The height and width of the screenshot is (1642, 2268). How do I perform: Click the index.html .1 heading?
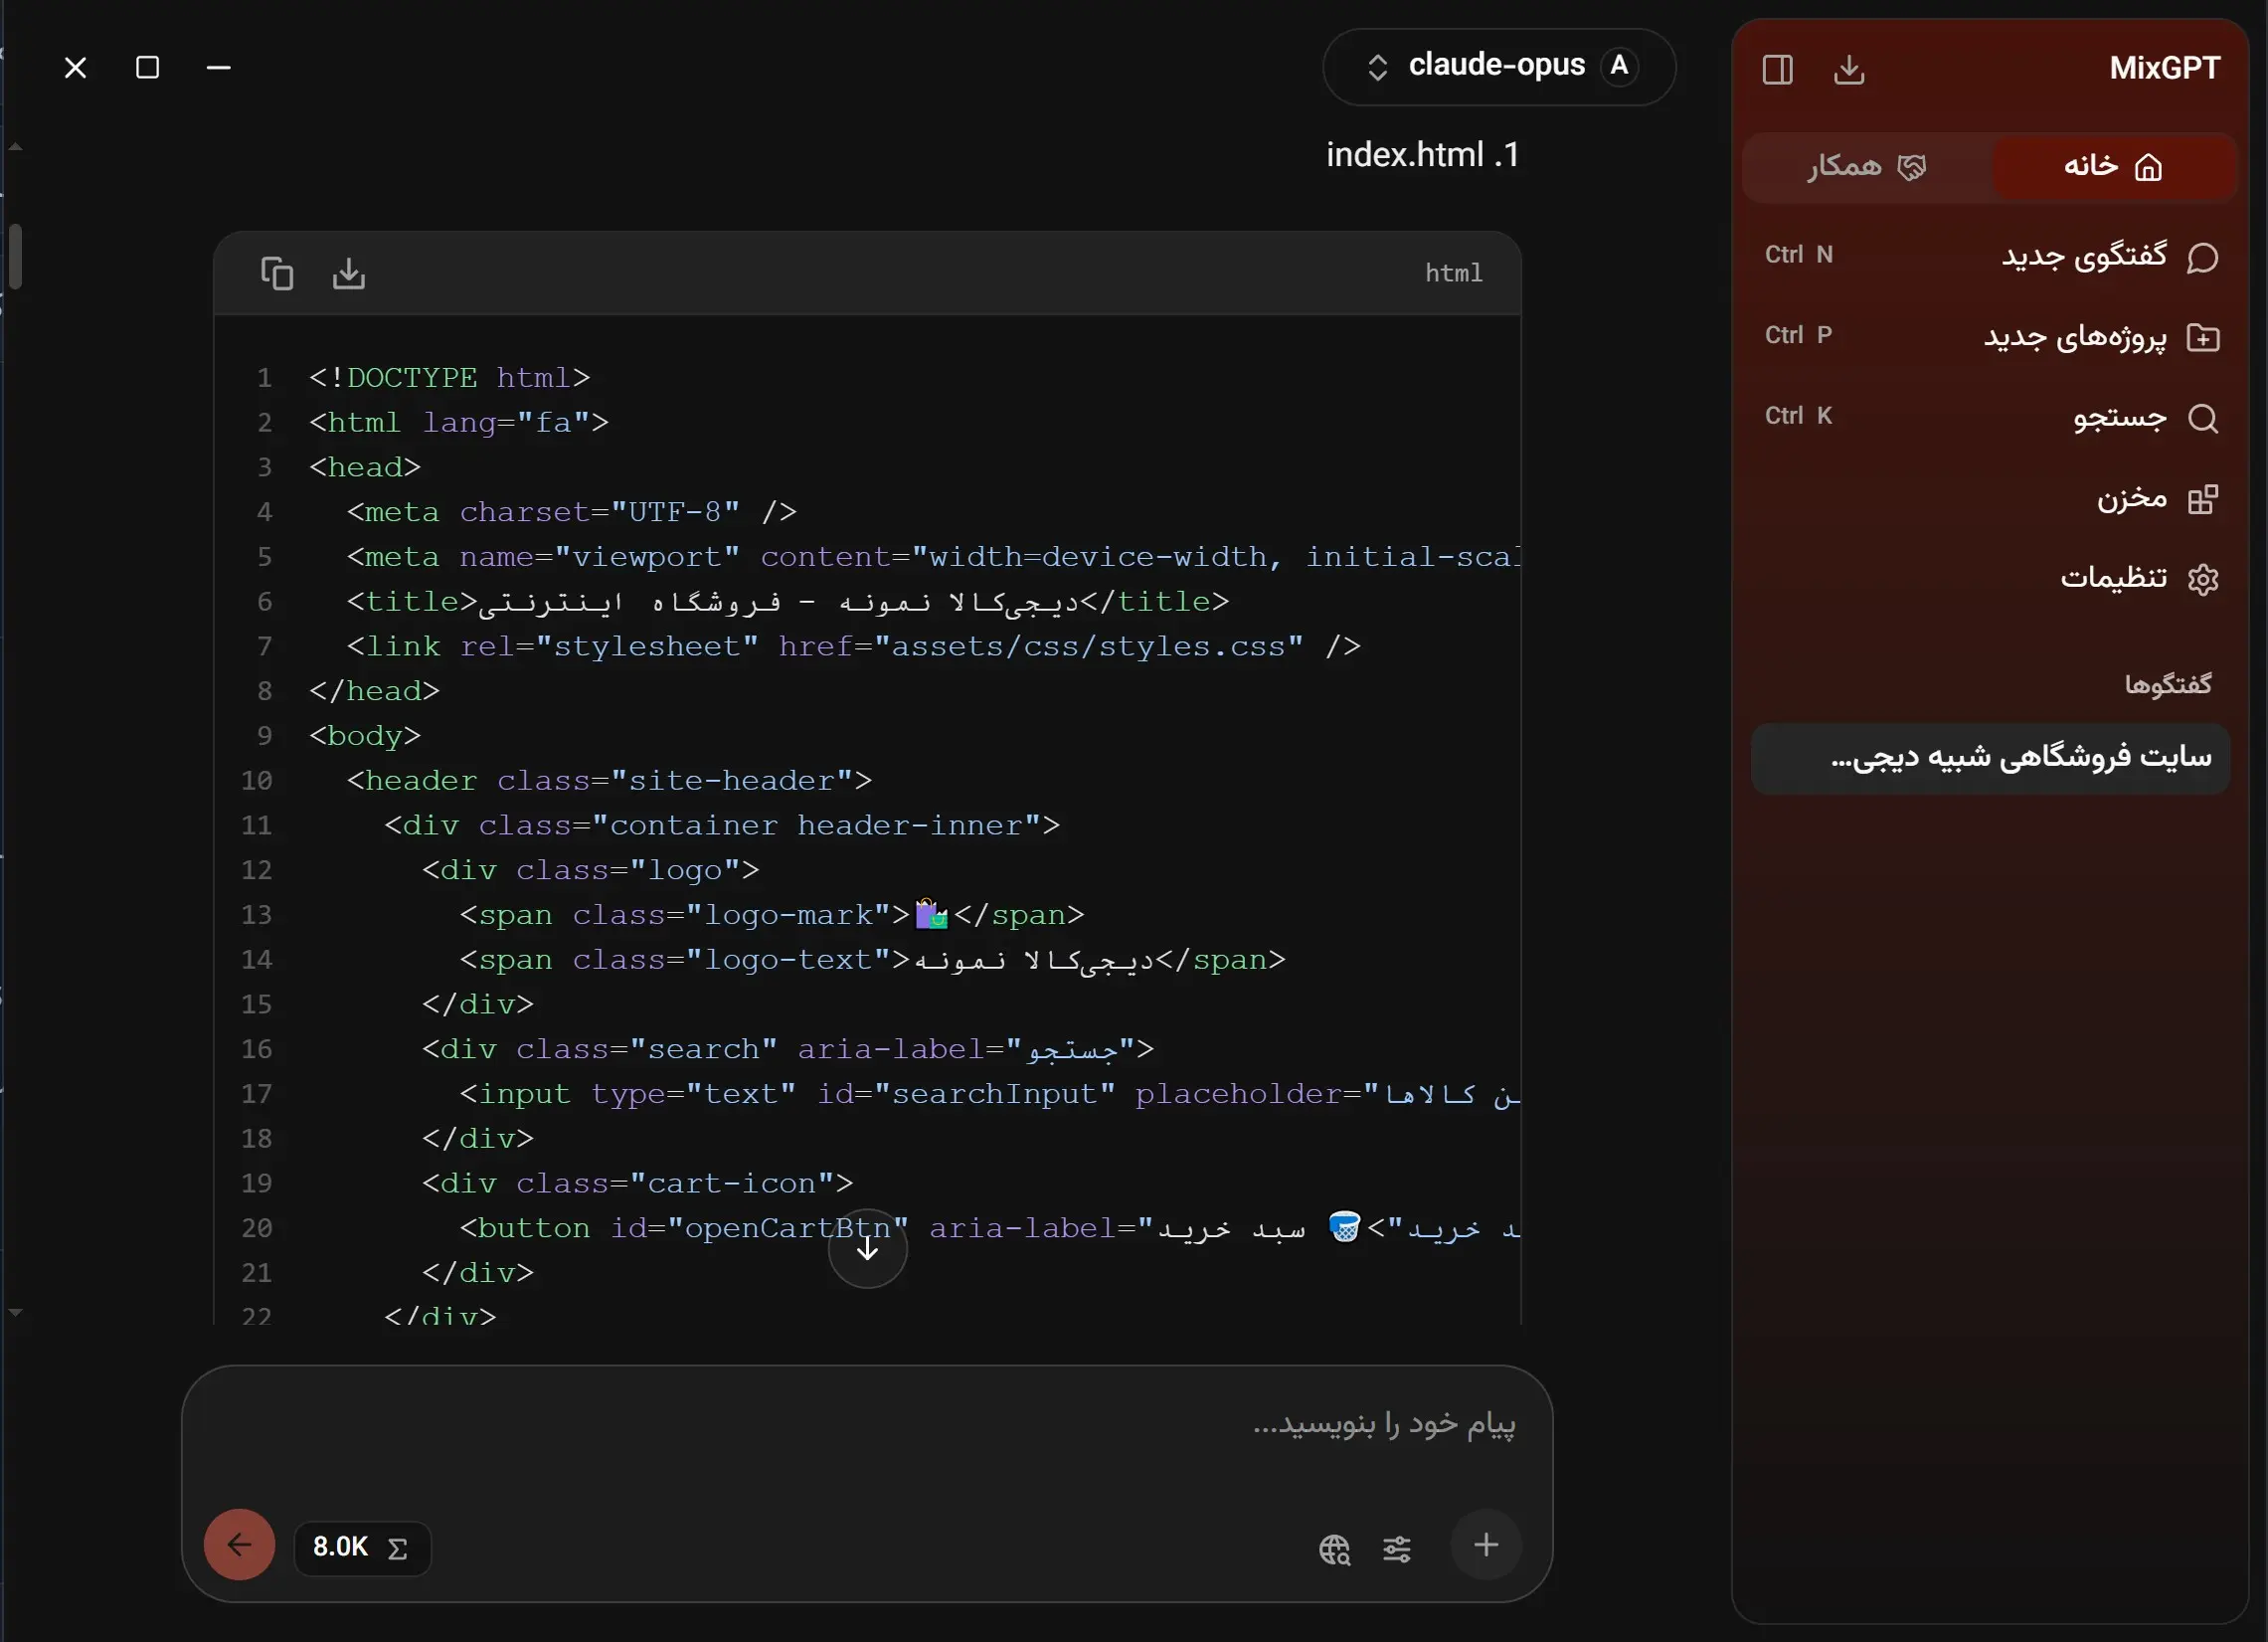pyautogui.click(x=1422, y=155)
